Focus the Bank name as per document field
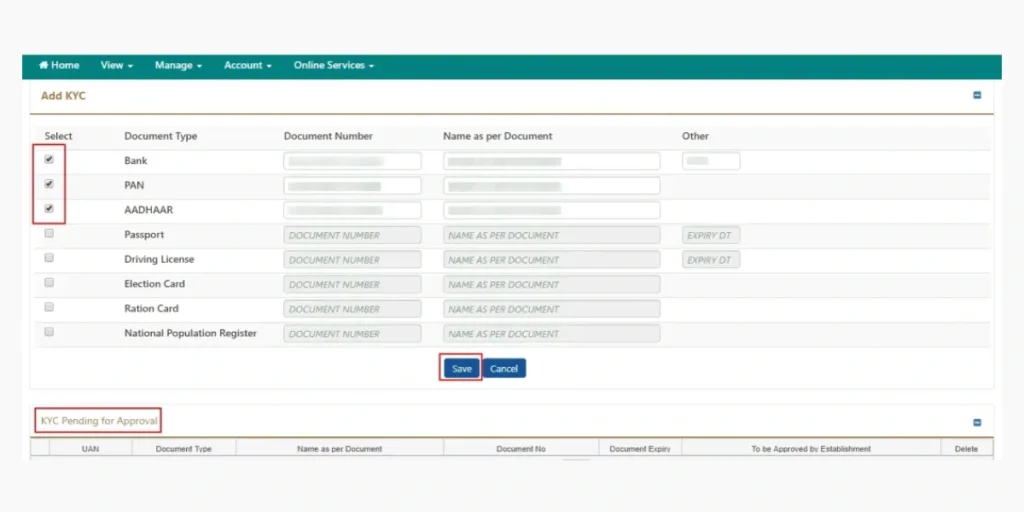The image size is (1024, 512). click(552, 161)
